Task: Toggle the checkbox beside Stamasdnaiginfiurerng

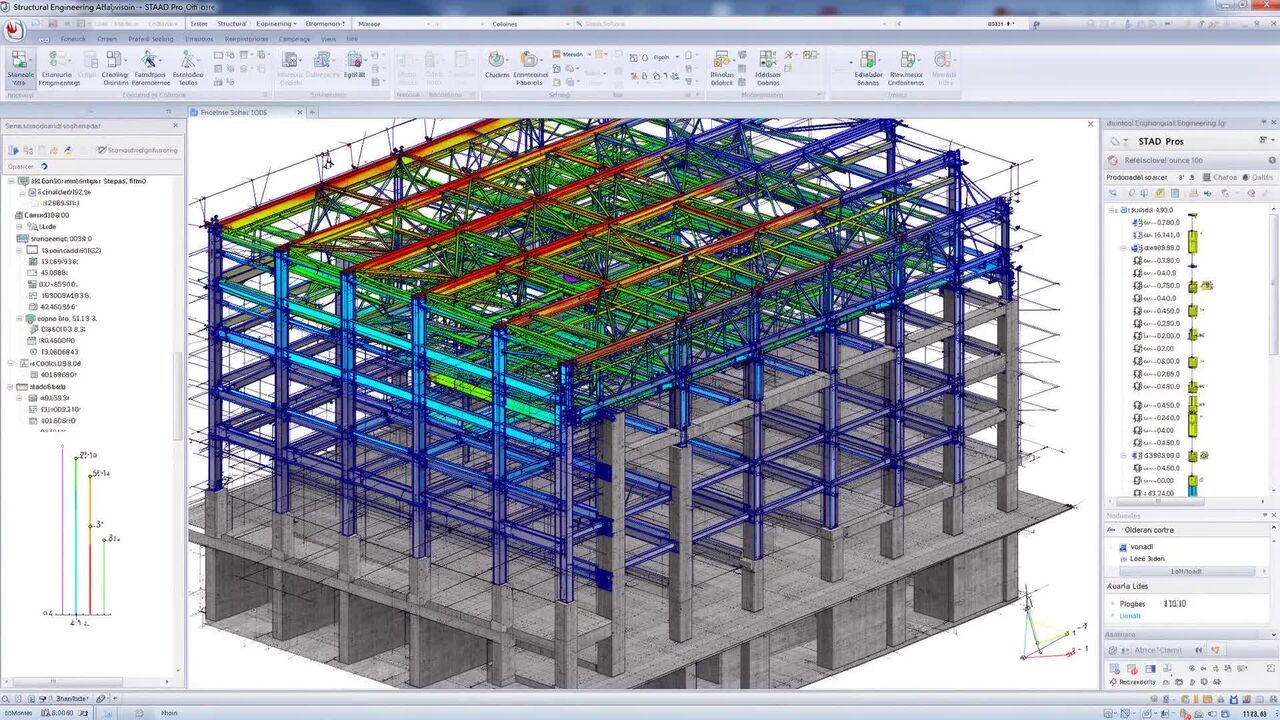Action: click(x=102, y=150)
